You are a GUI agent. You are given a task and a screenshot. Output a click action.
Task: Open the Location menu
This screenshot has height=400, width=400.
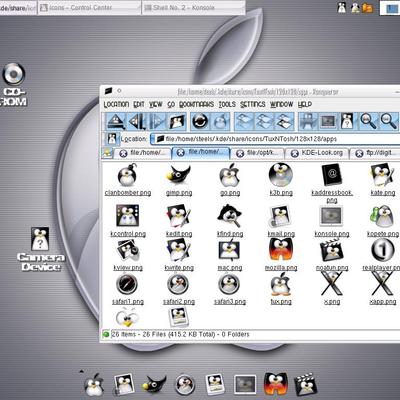(x=116, y=104)
